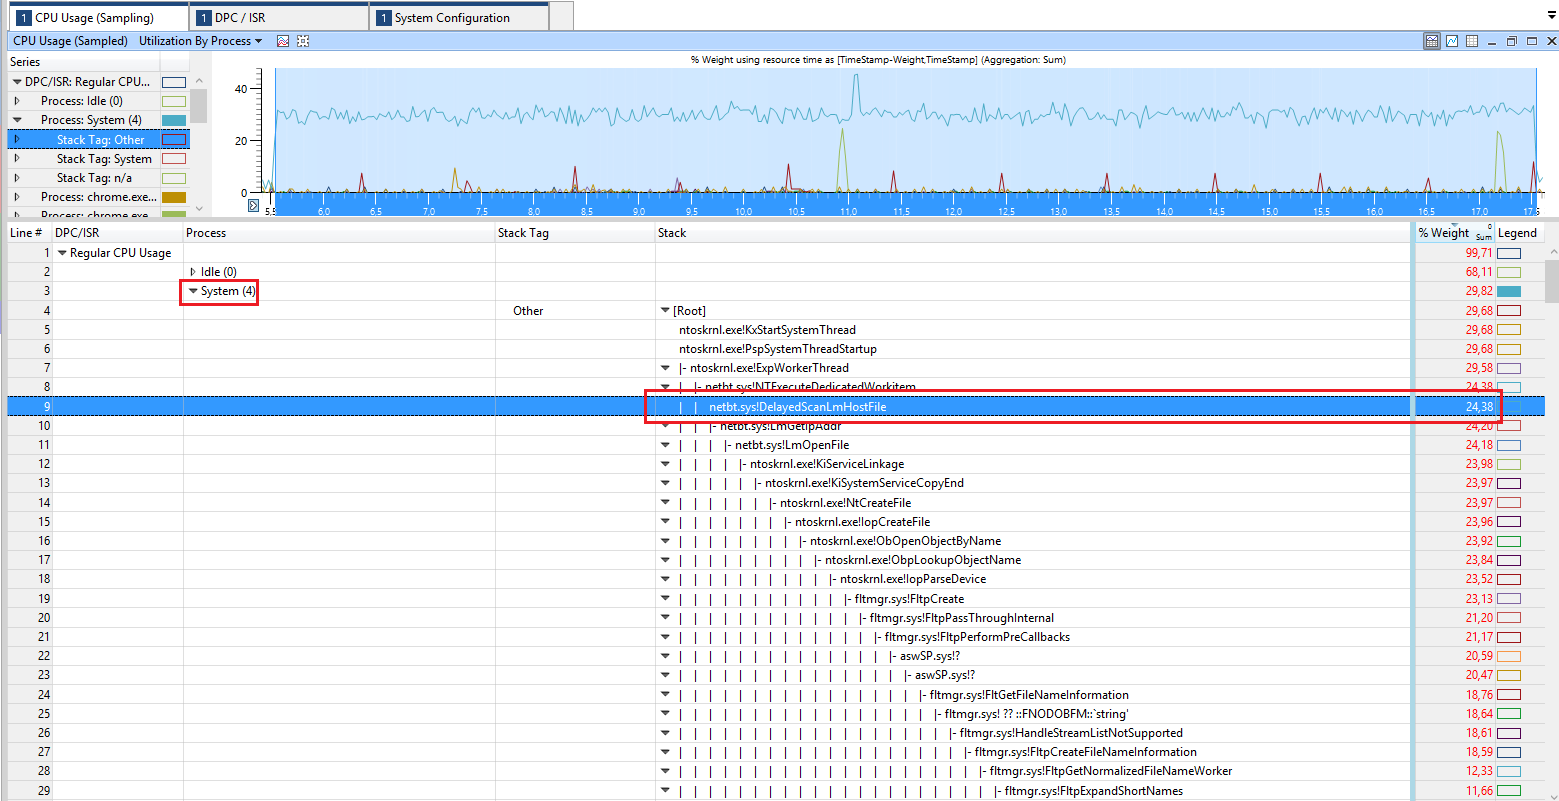This screenshot has width=1559, height=801.
Task: Show the table-only view
Action: [1472, 41]
